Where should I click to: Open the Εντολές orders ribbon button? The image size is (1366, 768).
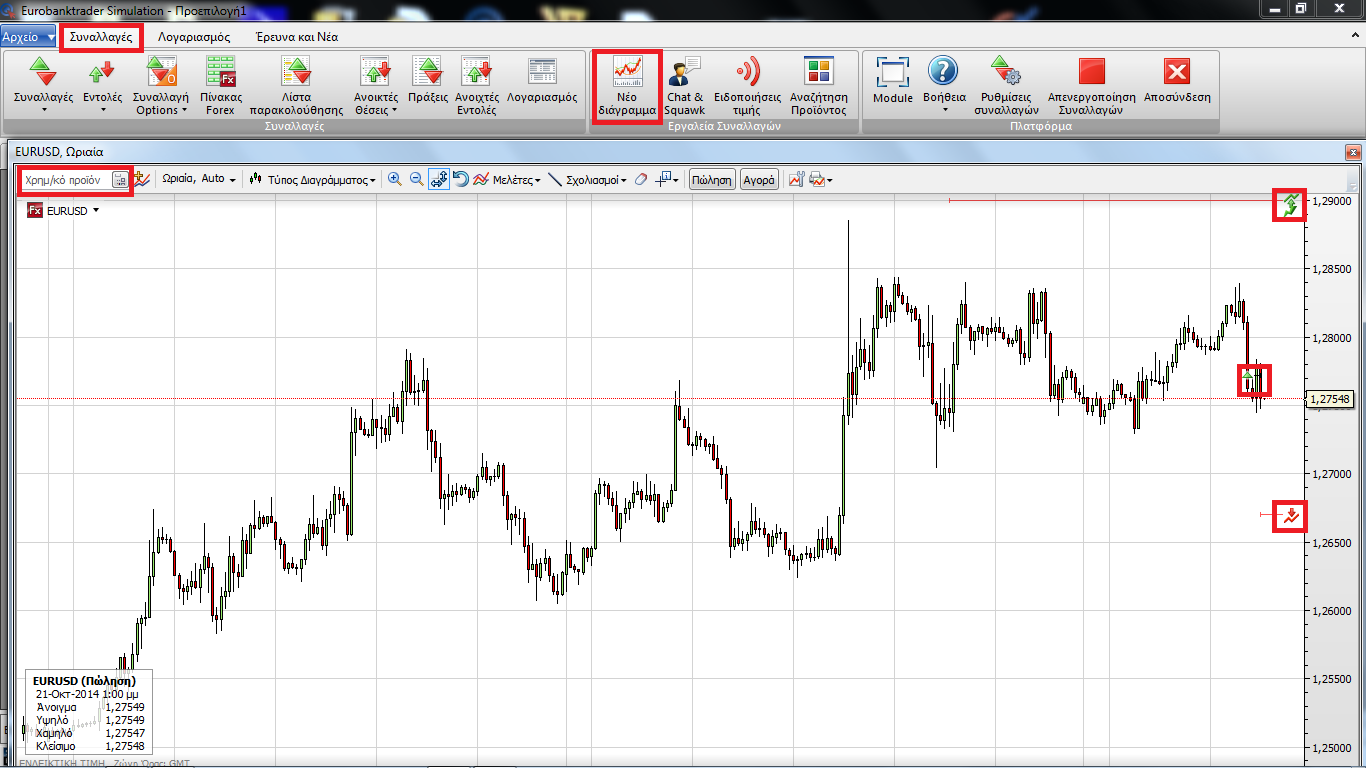[102, 85]
